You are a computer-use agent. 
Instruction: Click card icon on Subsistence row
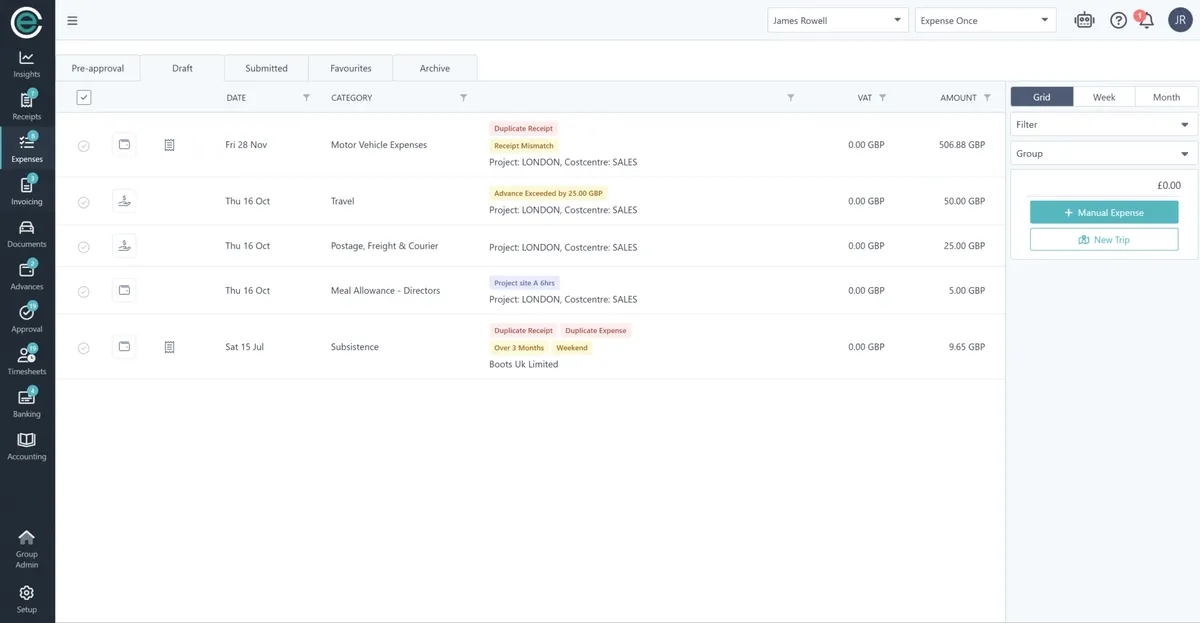[124, 347]
